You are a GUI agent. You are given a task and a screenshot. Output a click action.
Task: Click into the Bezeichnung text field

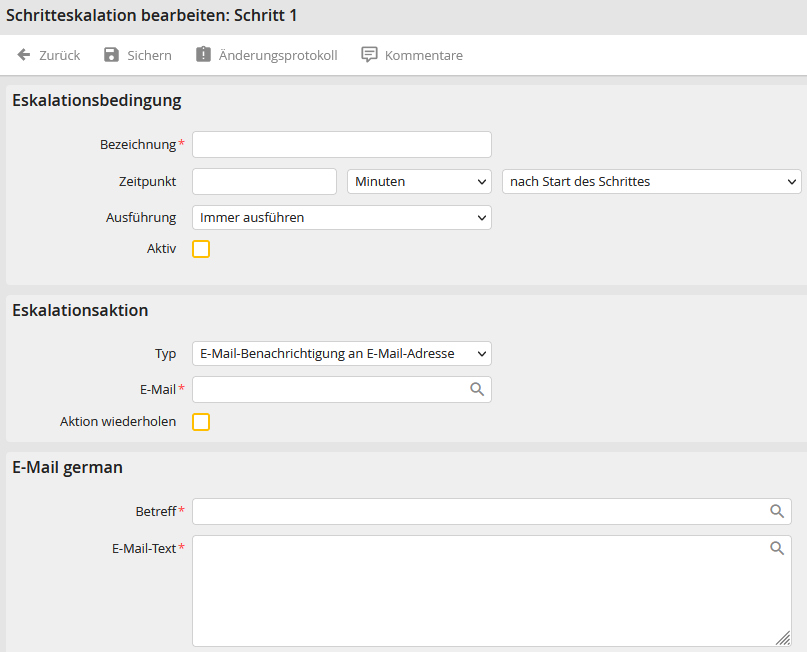pos(341,145)
